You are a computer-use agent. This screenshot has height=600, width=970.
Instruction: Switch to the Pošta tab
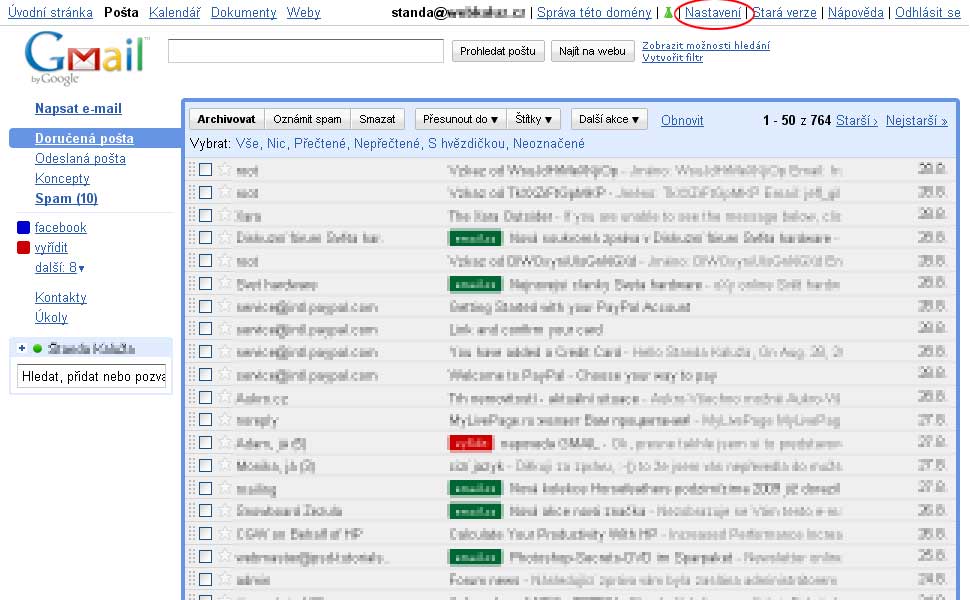[121, 12]
